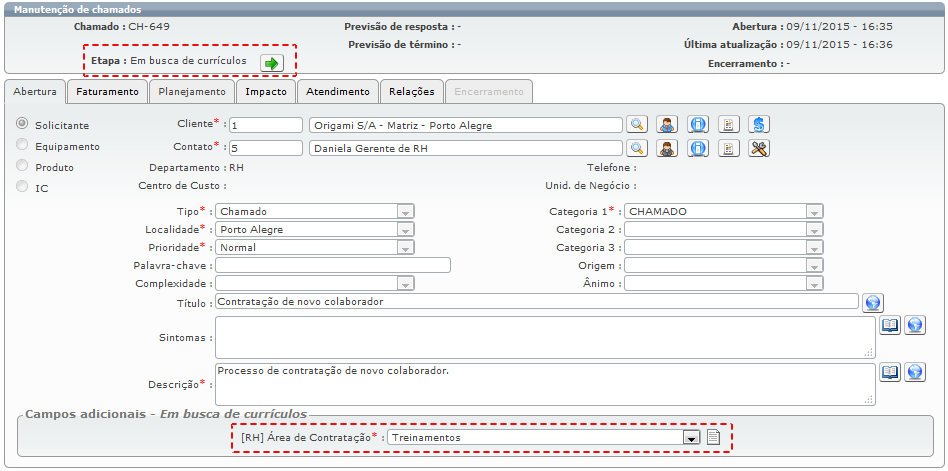Open the Área de Contratação dropdown

click(x=690, y=437)
